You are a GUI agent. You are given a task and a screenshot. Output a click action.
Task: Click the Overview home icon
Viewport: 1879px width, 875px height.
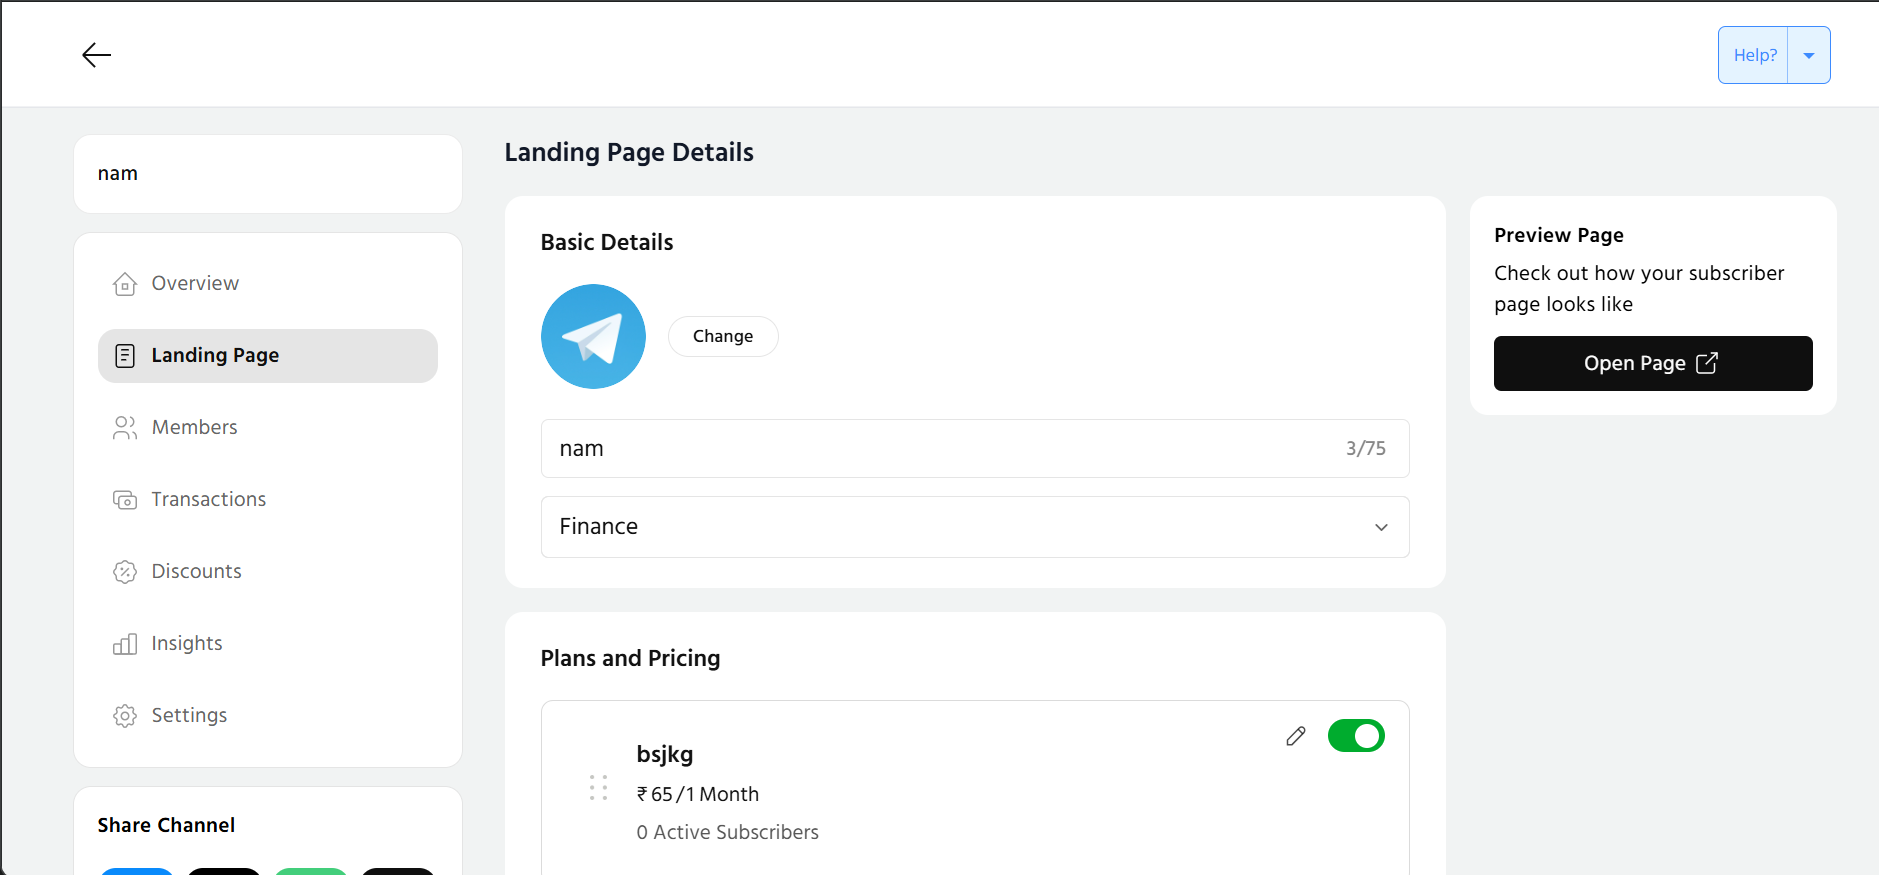click(125, 284)
